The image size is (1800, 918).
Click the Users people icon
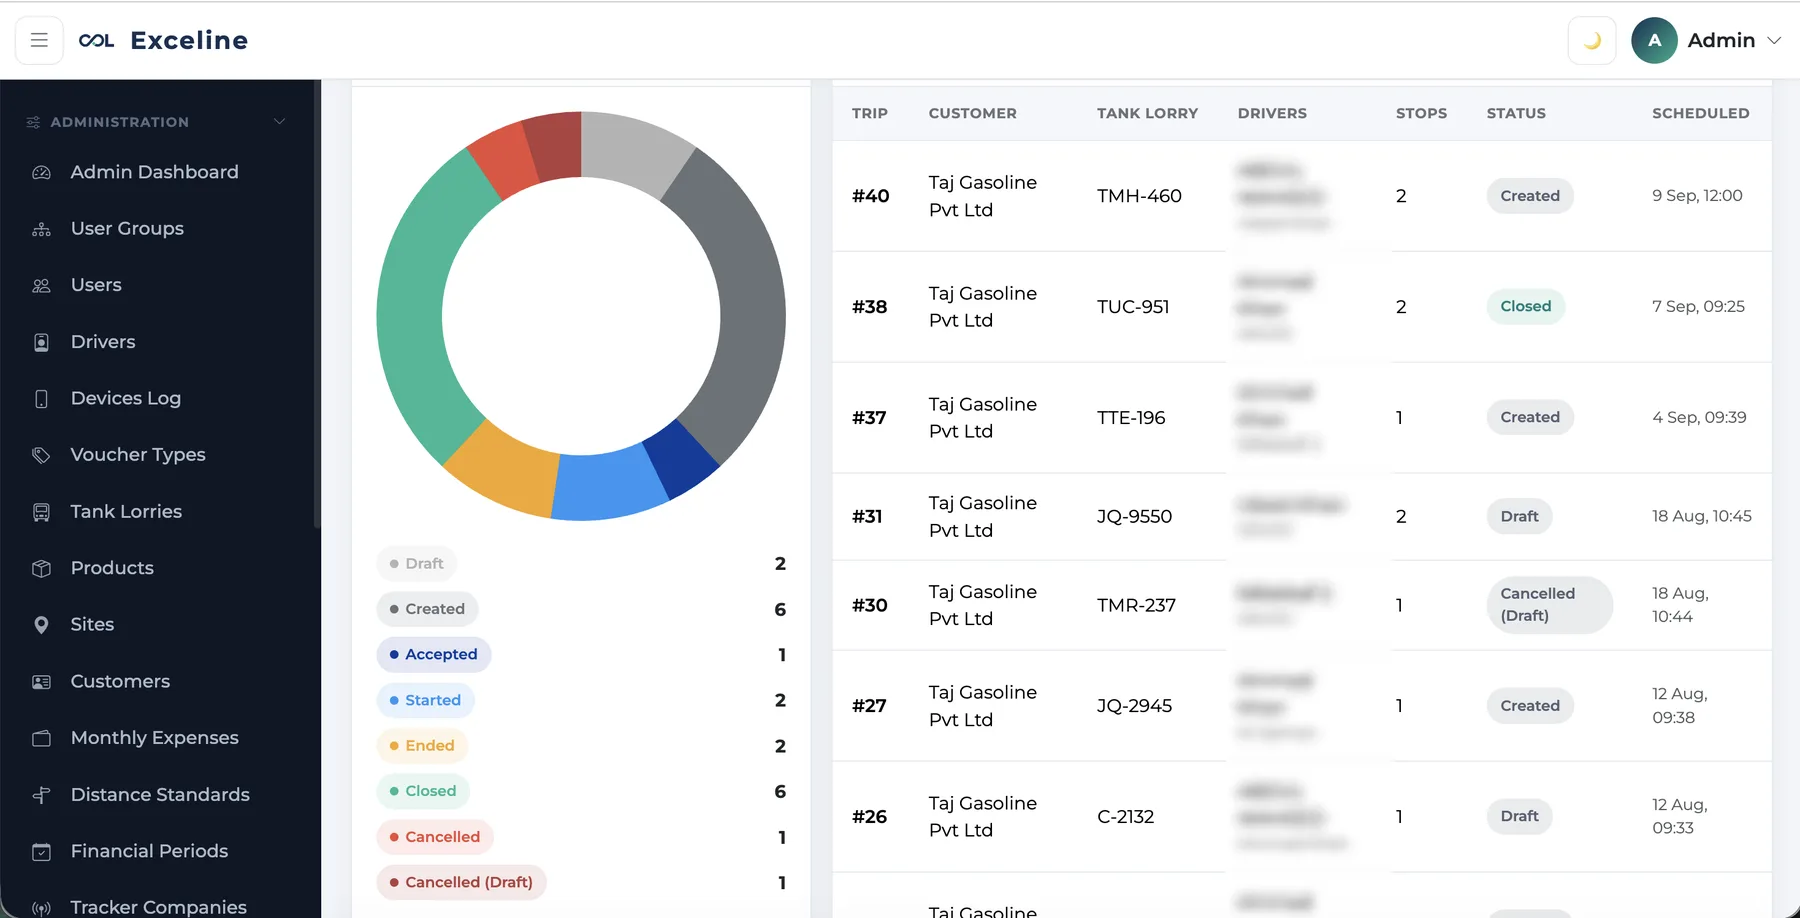[41, 286]
